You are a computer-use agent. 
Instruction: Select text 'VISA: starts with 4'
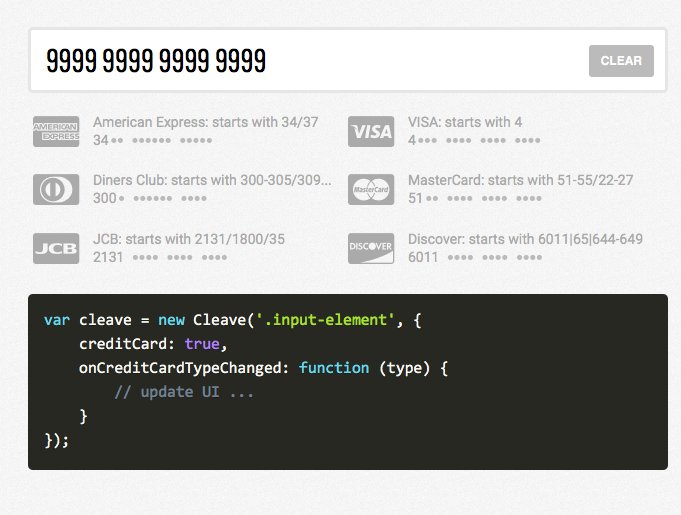[465, 122]
